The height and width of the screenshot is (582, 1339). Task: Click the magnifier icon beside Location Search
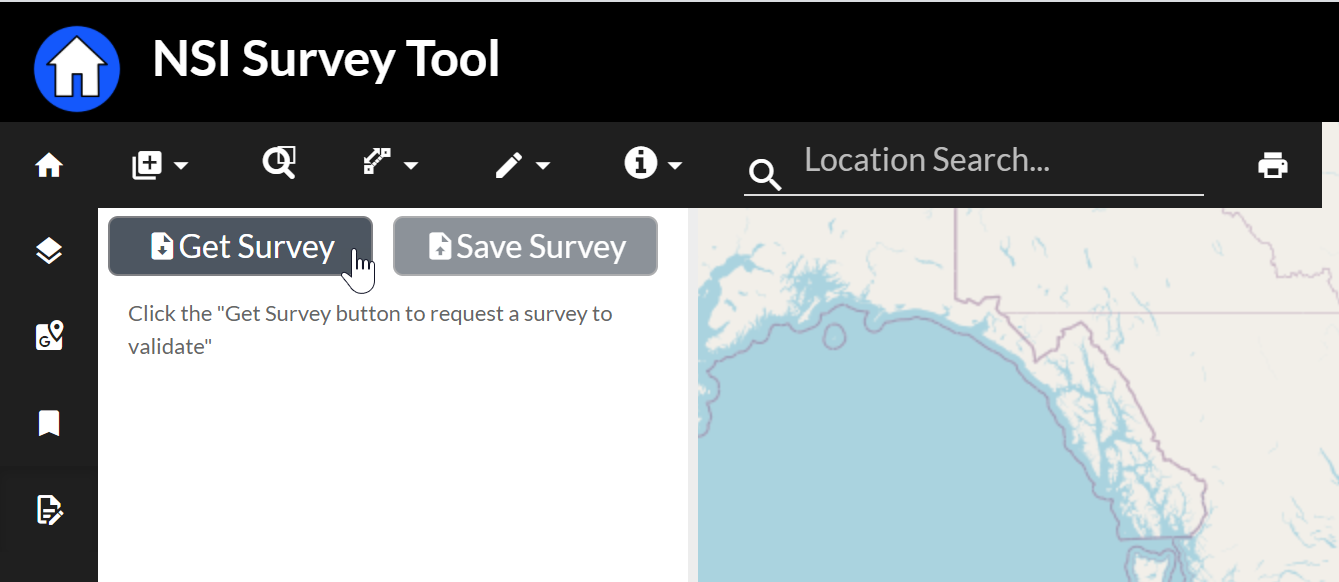(x=765, y=176)
